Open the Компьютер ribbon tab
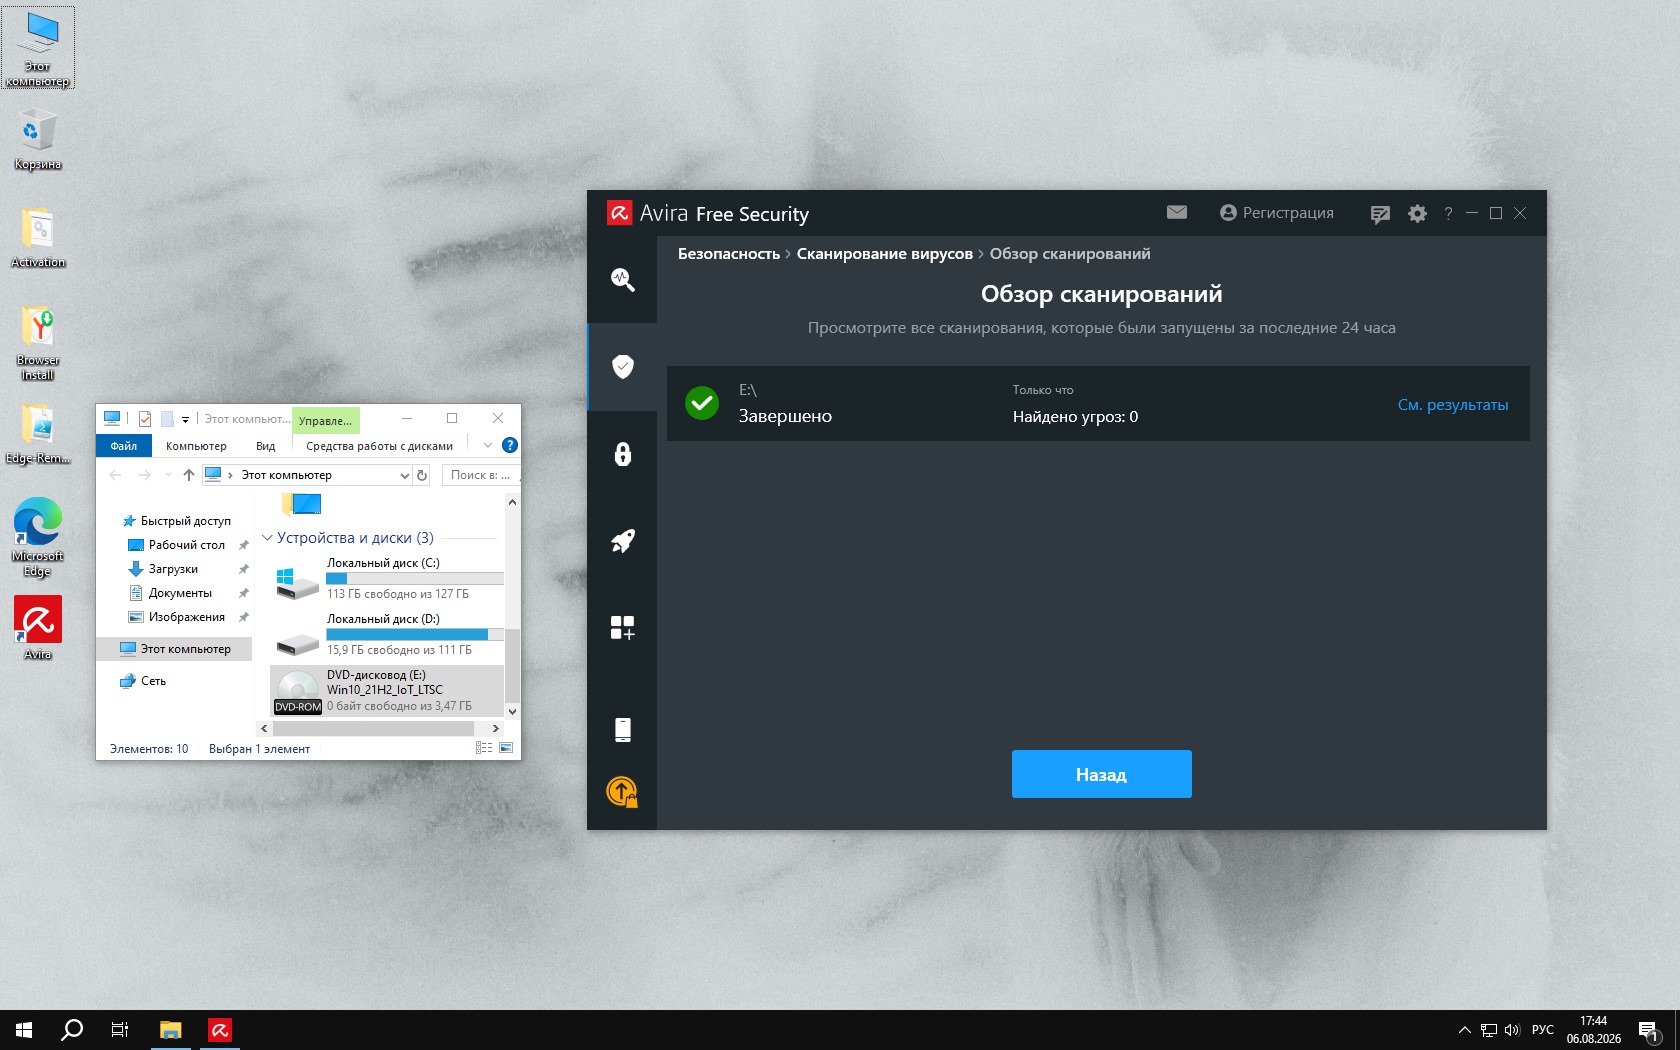 click(196, 446)
